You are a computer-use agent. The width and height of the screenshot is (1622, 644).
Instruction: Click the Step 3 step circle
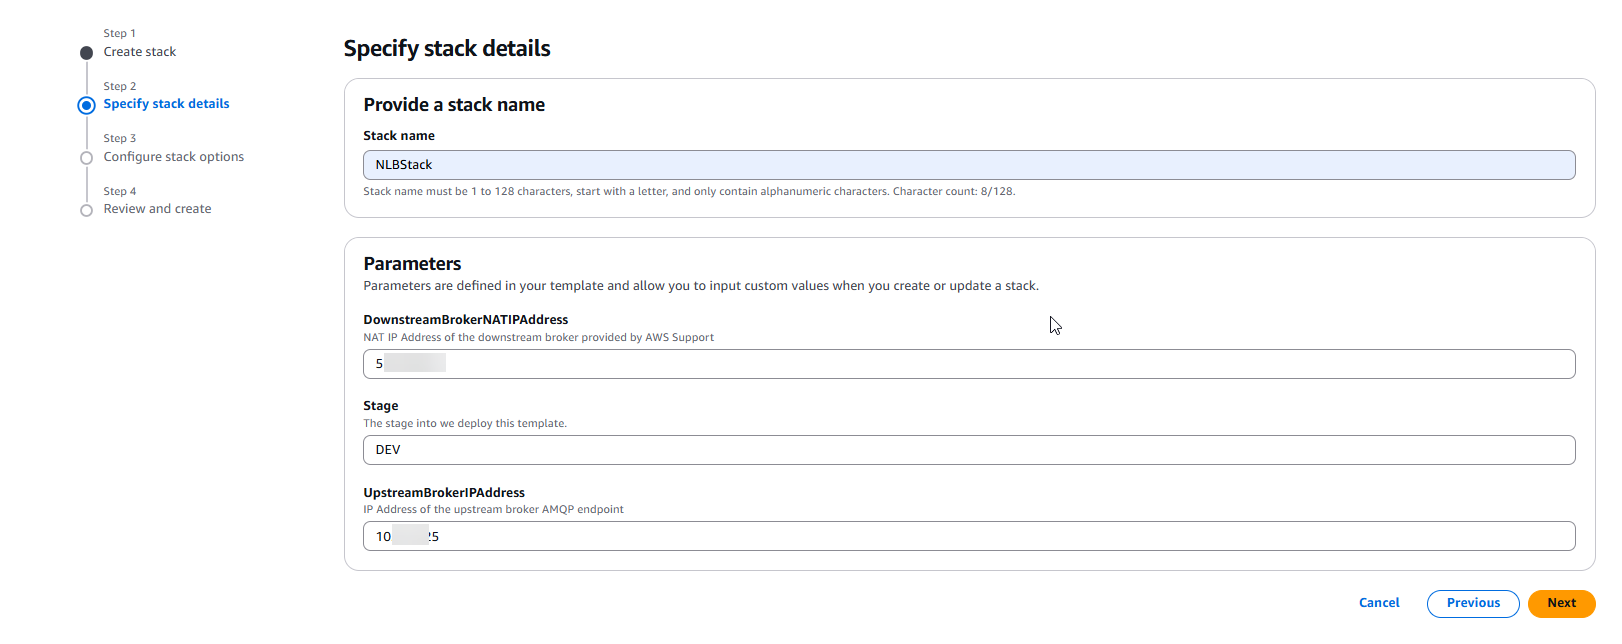pyautogui.click(x=87, y=158)
